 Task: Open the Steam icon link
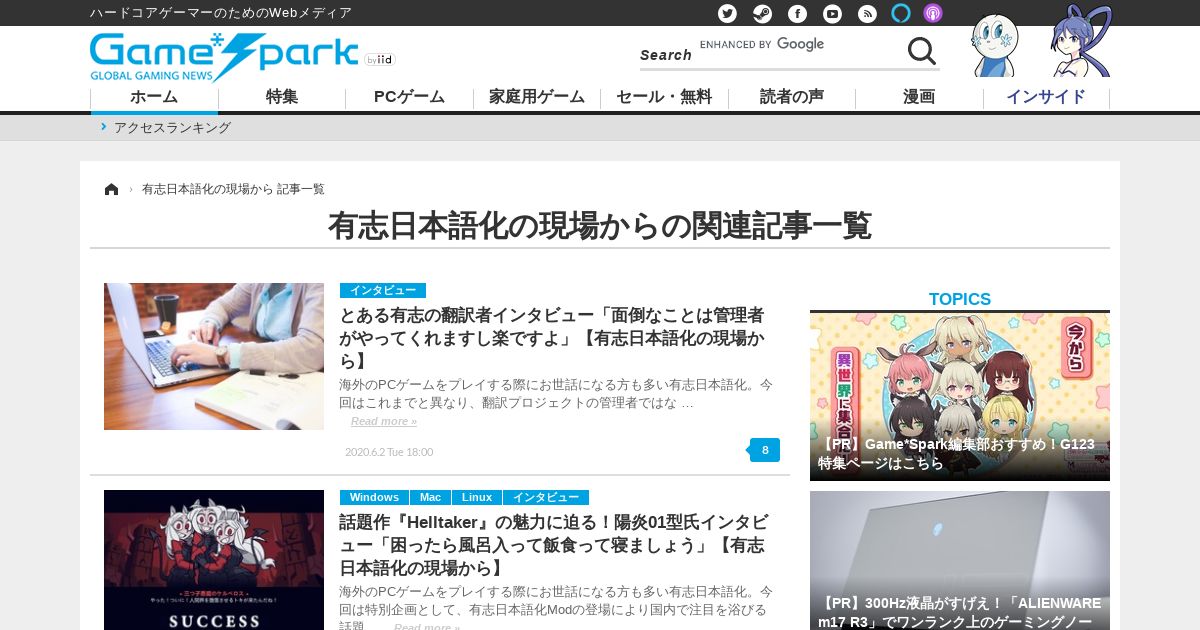(x=762, y=13)
